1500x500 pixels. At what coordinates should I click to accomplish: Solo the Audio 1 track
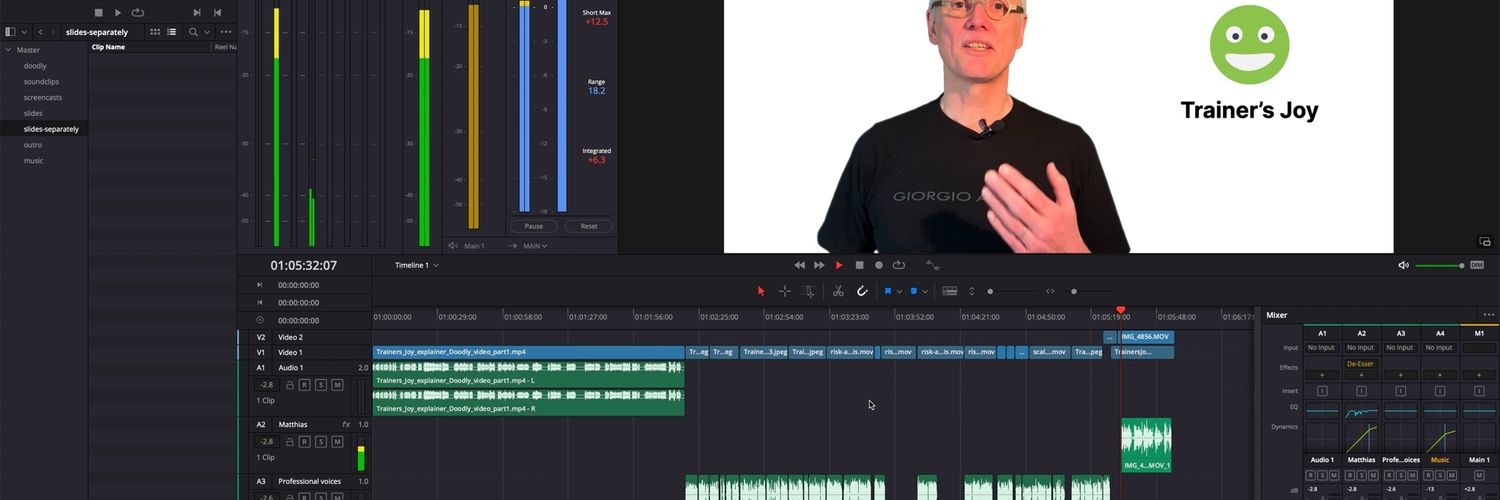(x=320, y=385)
